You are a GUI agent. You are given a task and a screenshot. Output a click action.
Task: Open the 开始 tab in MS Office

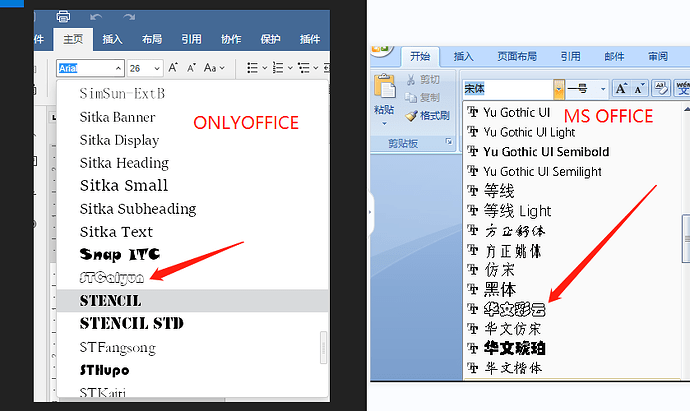point(420,56)
